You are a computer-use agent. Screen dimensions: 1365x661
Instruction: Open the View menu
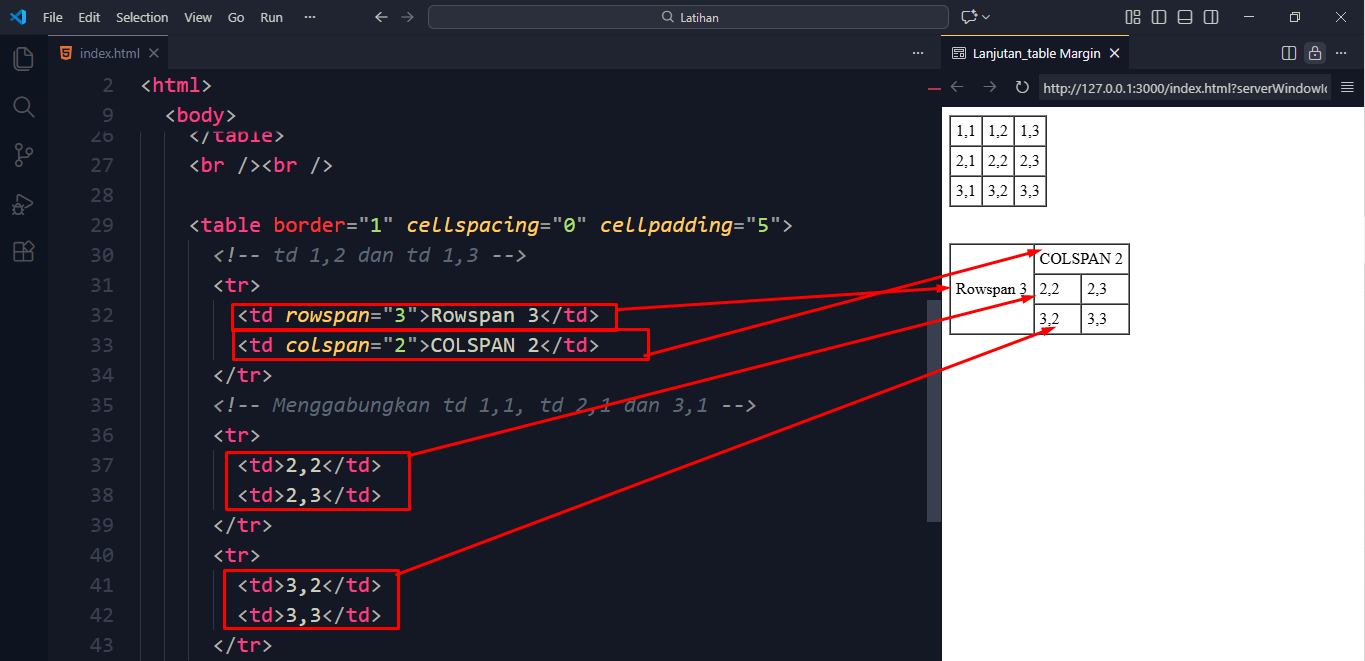point(197,17)
